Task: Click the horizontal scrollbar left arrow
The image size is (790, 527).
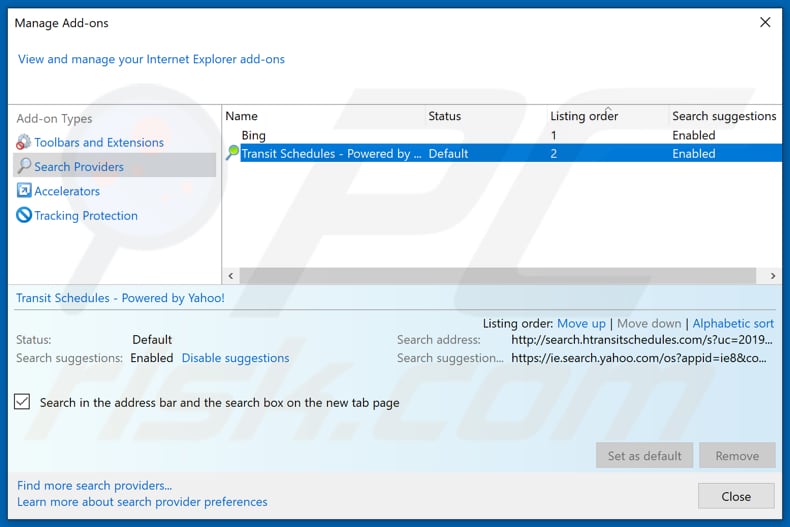Action: click(x=231, y=276)
